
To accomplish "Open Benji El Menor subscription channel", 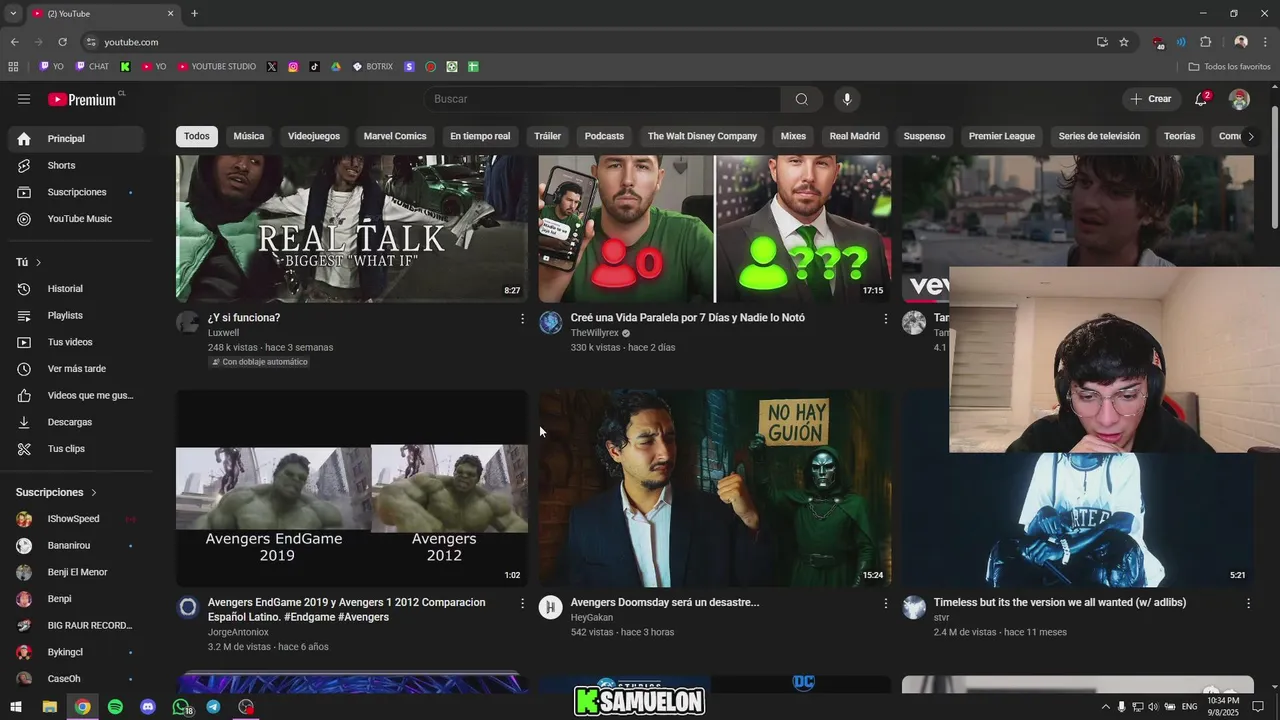I will tap(77, 572).
